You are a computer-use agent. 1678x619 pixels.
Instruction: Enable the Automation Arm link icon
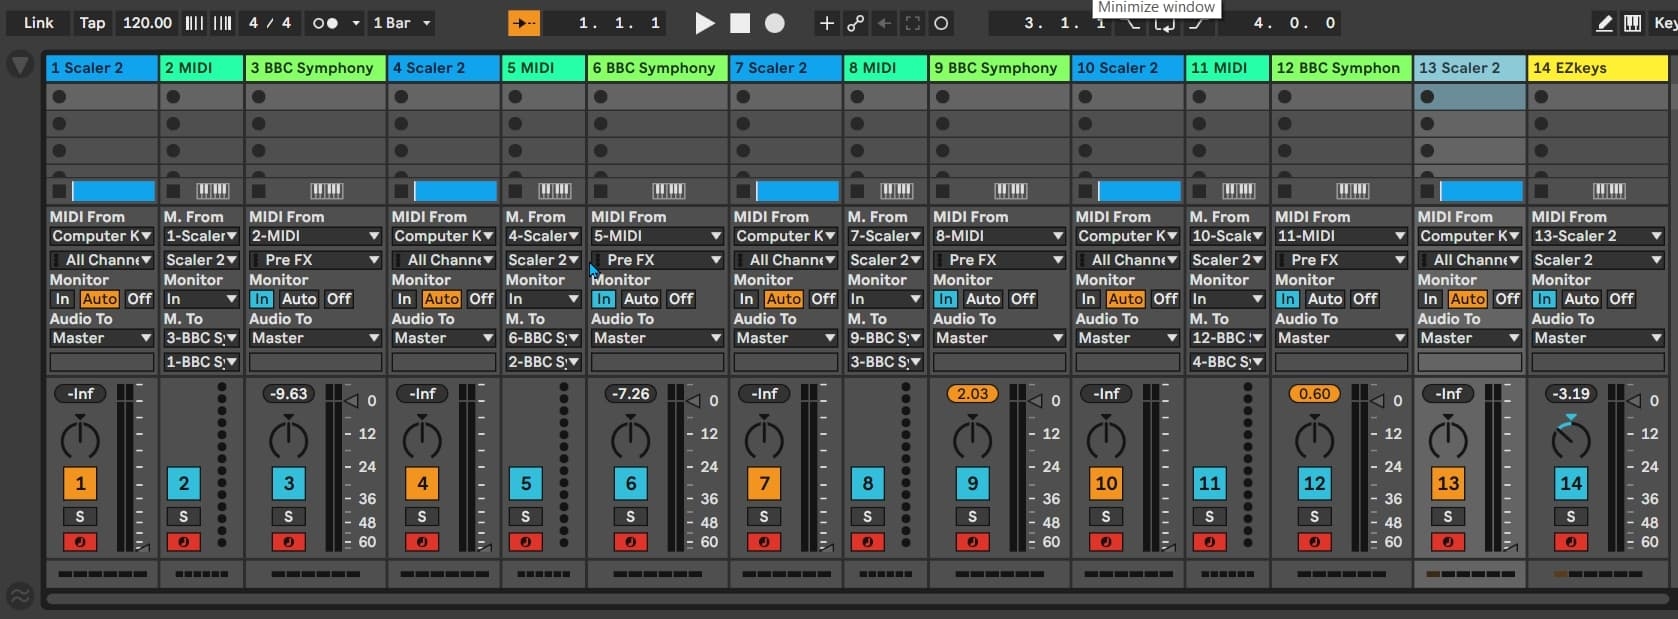[855, 23]
